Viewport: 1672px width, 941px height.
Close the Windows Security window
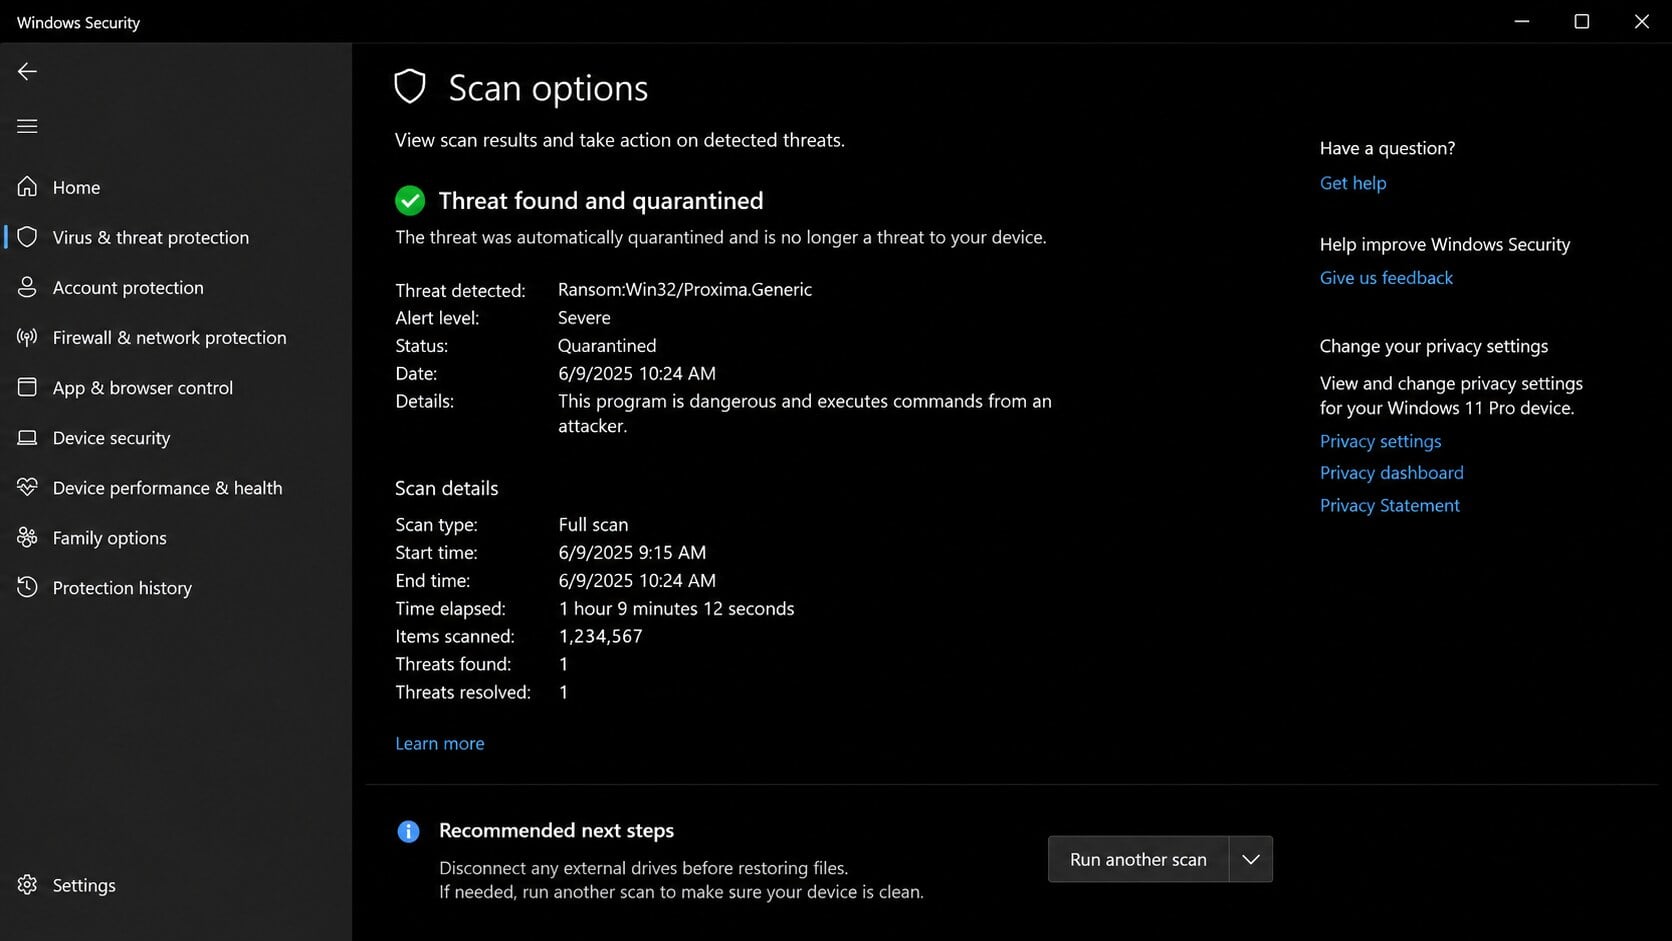(x=1642, y=21)
